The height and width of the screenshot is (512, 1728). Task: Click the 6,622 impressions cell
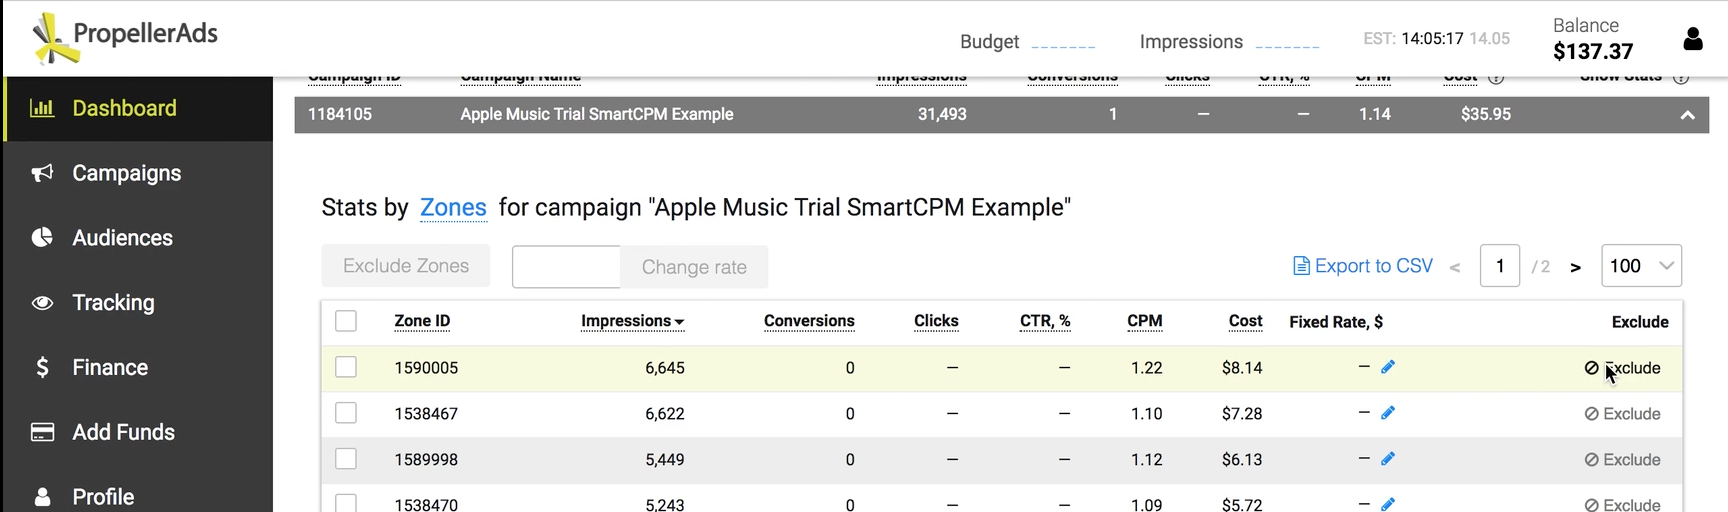click(x=665, y=414)
